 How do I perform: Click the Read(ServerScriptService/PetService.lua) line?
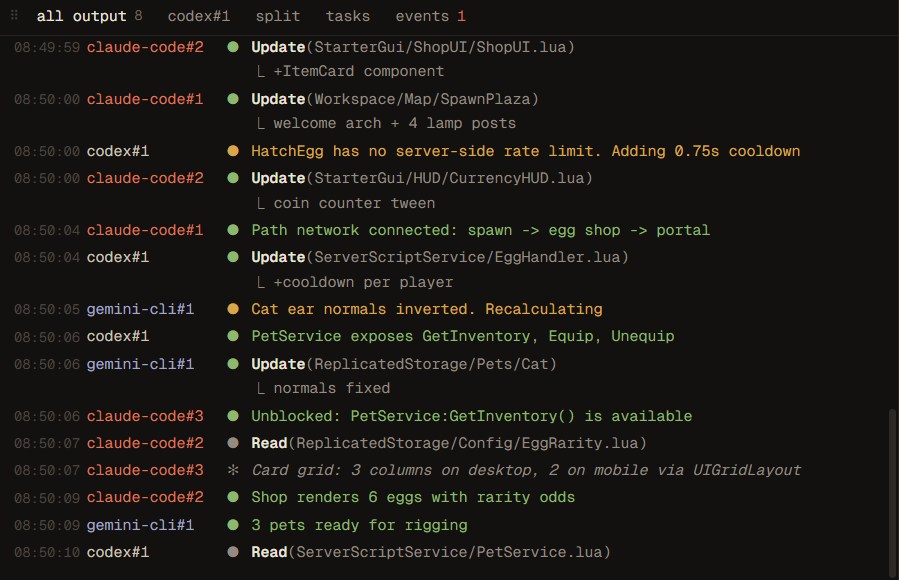pyautogui.click(x=431, y=552)
